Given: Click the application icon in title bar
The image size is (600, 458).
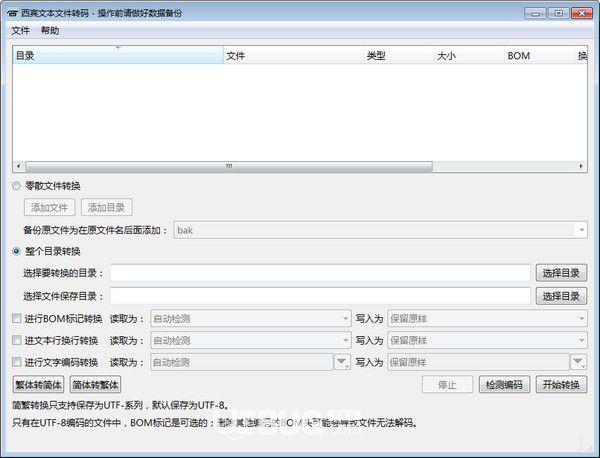Looking at the screenshot, I should 12,13.
